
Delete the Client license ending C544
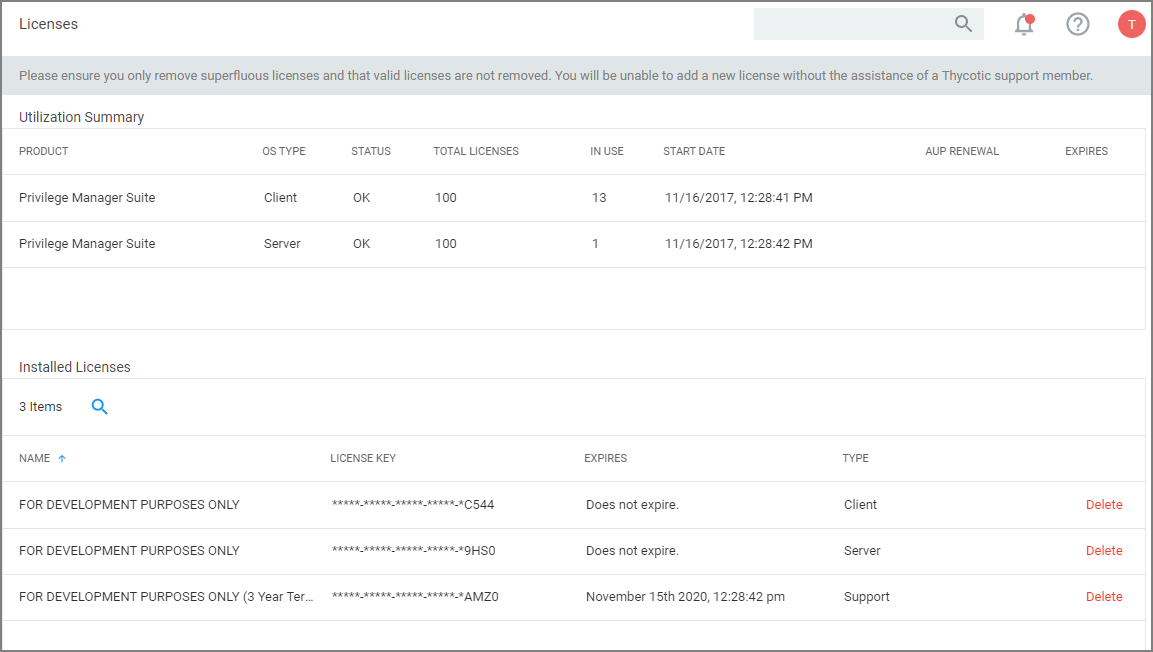click(x=1103, y=505)
